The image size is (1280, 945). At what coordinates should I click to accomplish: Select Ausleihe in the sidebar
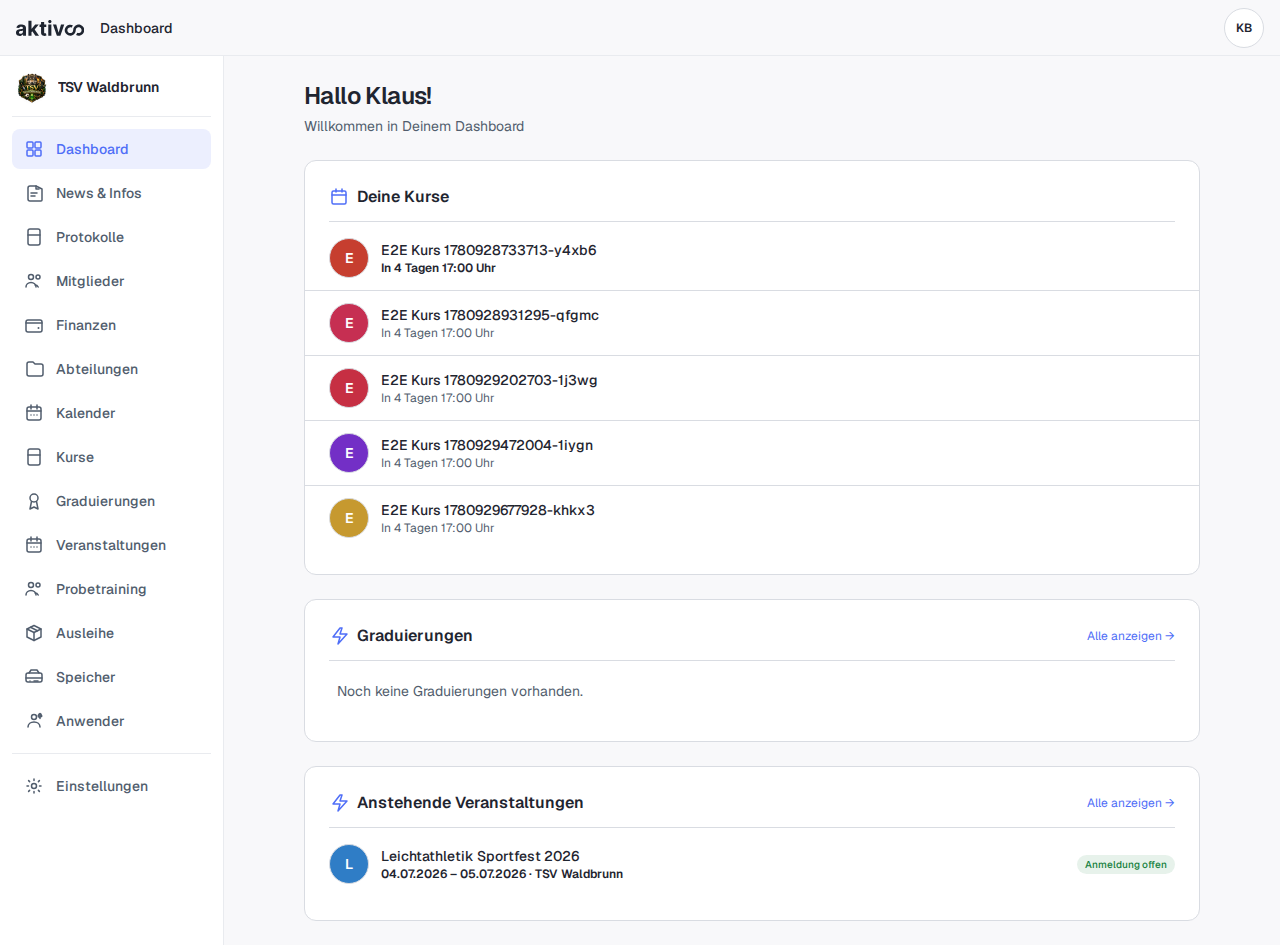pos(111,633)
